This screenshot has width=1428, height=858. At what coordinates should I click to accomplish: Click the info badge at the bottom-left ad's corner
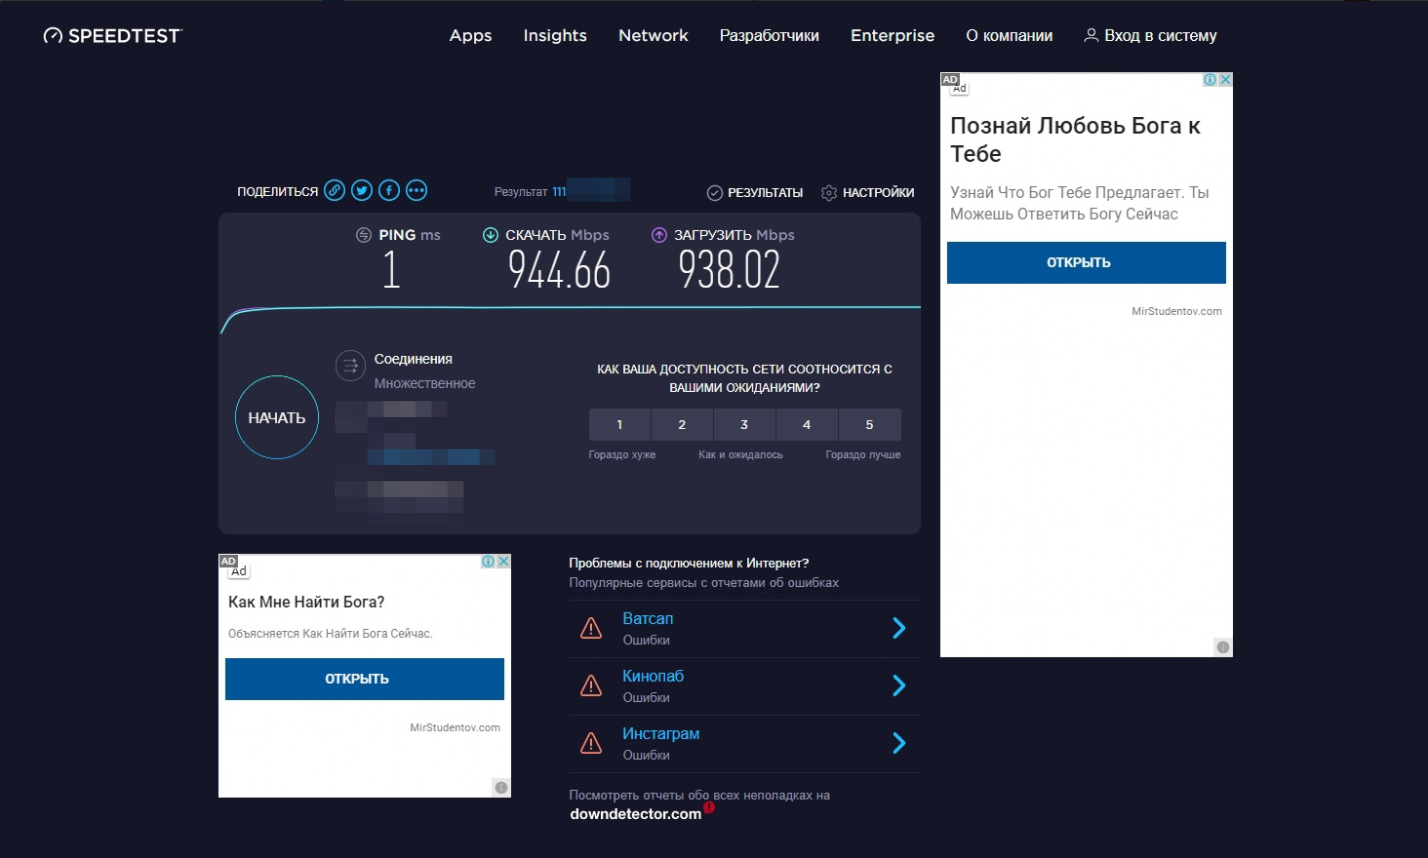pyautogui.click(x=501, y=788)
